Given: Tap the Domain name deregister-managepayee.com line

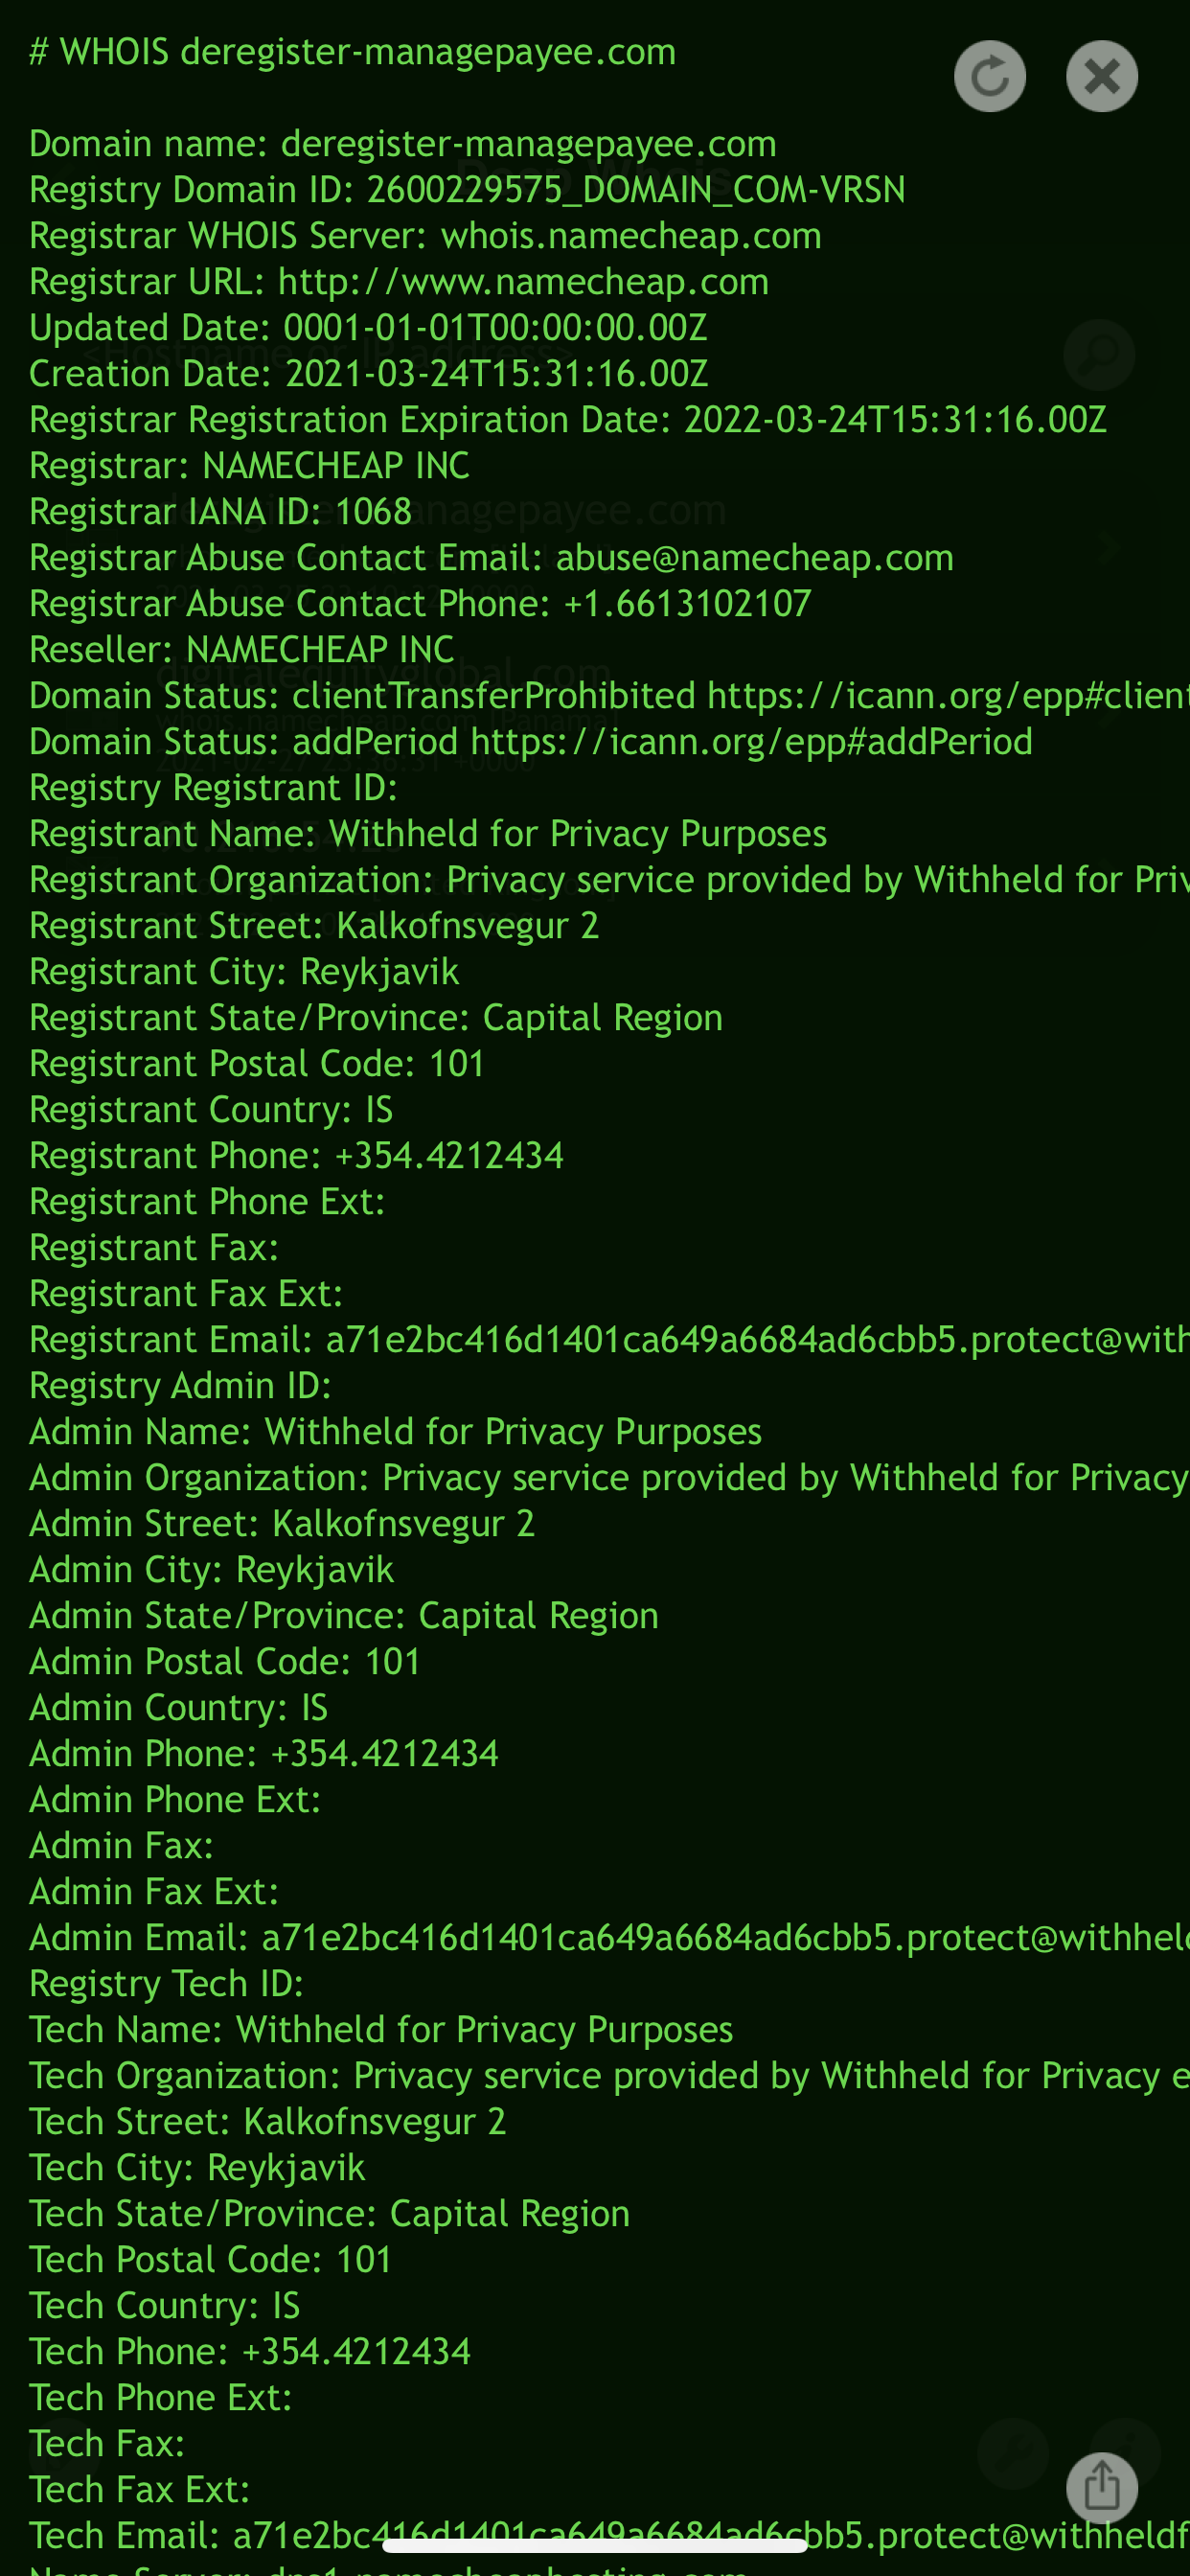Looking at the screenshot, I should click(x=403, y=144).
